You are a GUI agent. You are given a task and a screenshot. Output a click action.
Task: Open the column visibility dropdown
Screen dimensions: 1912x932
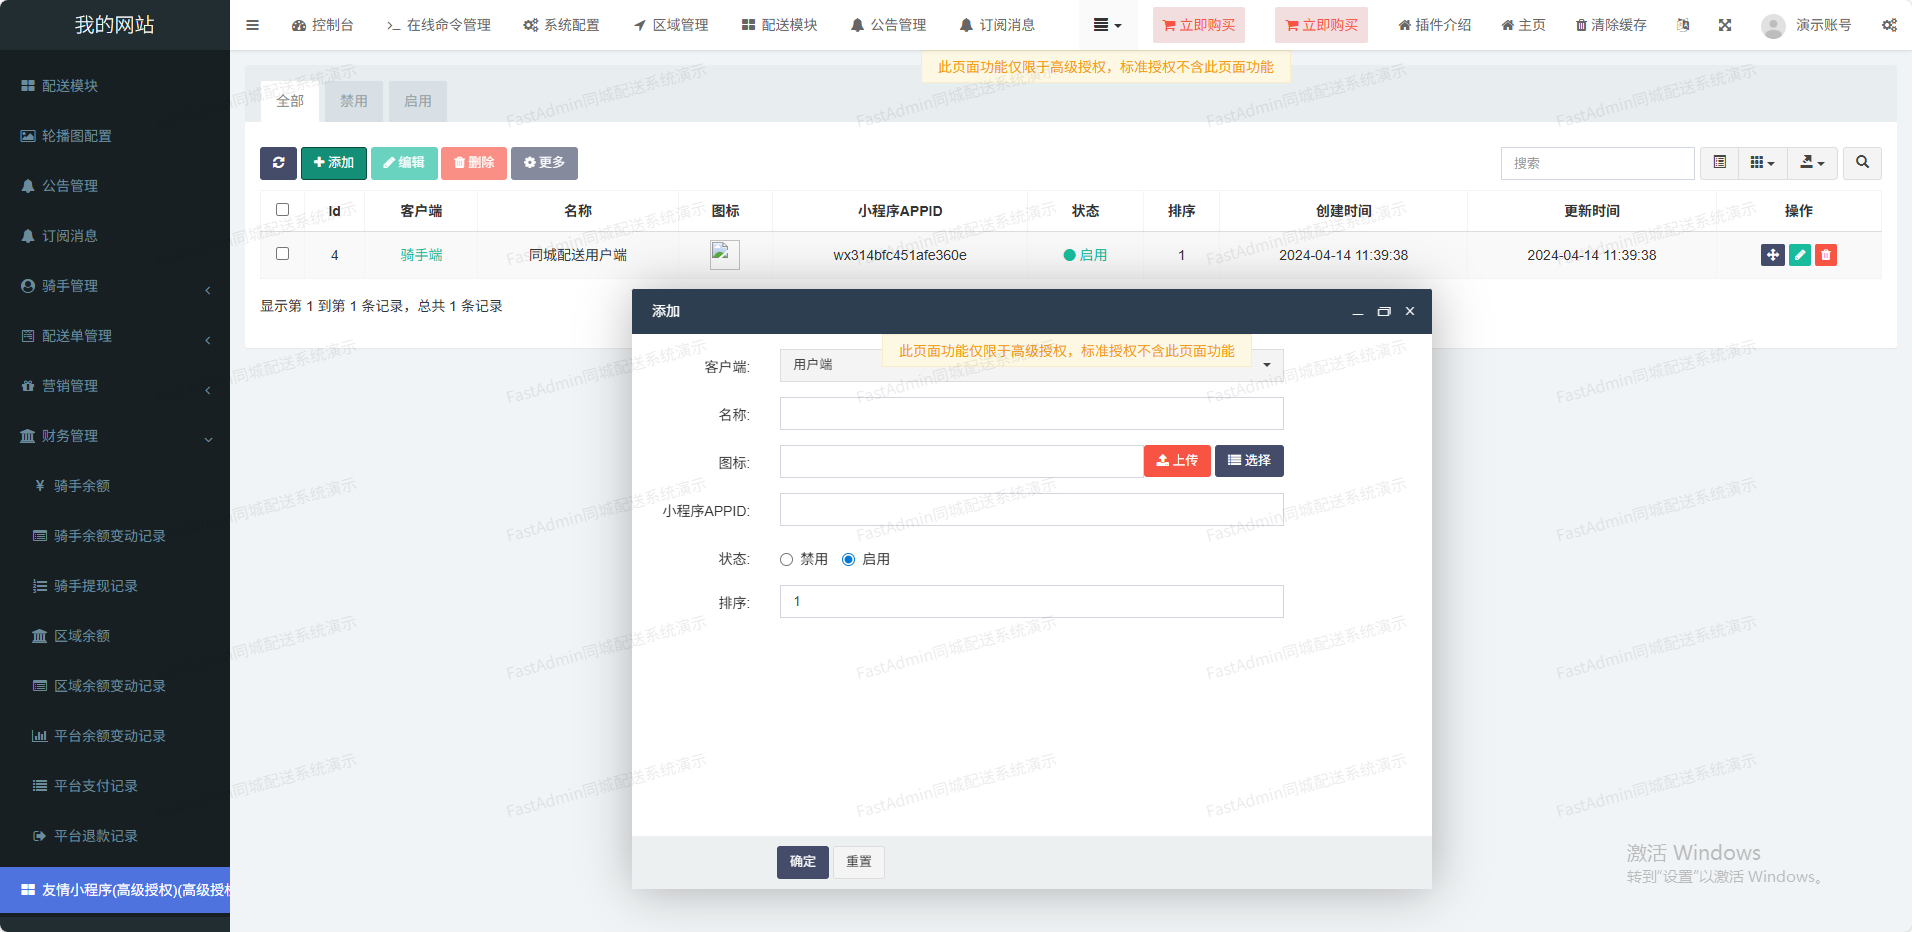coord(1762,163)
